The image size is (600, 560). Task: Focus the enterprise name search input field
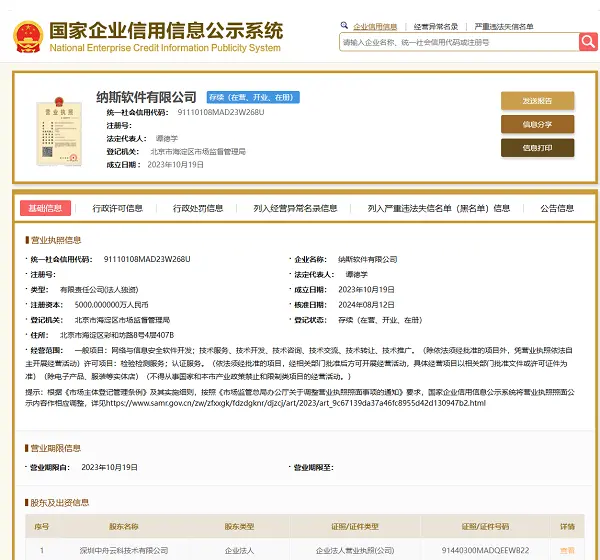pos(459,42)
